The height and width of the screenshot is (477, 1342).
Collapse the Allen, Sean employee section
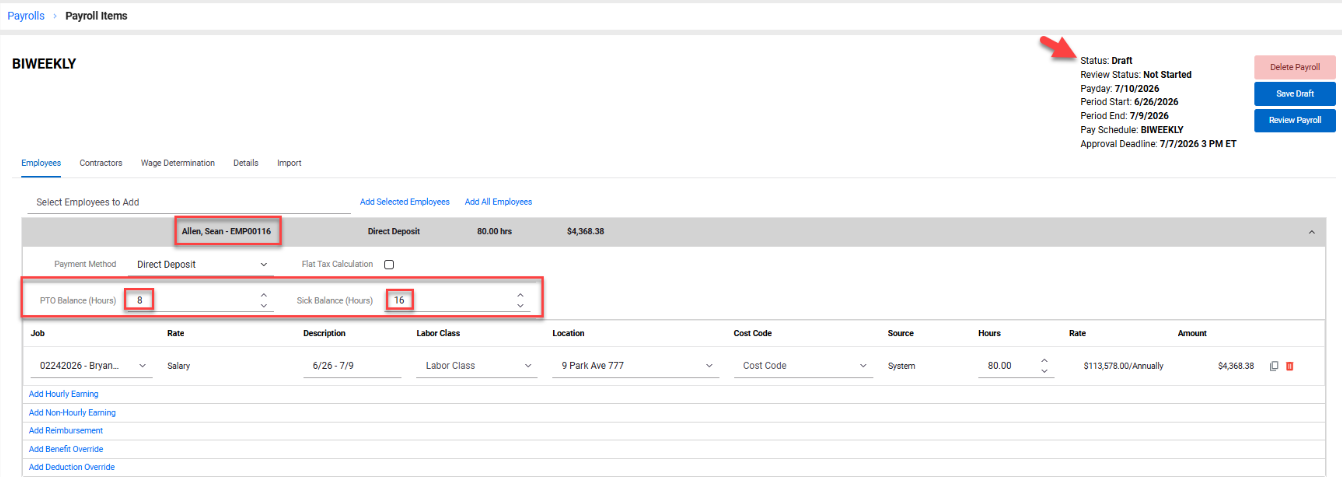click(1311, 232)
